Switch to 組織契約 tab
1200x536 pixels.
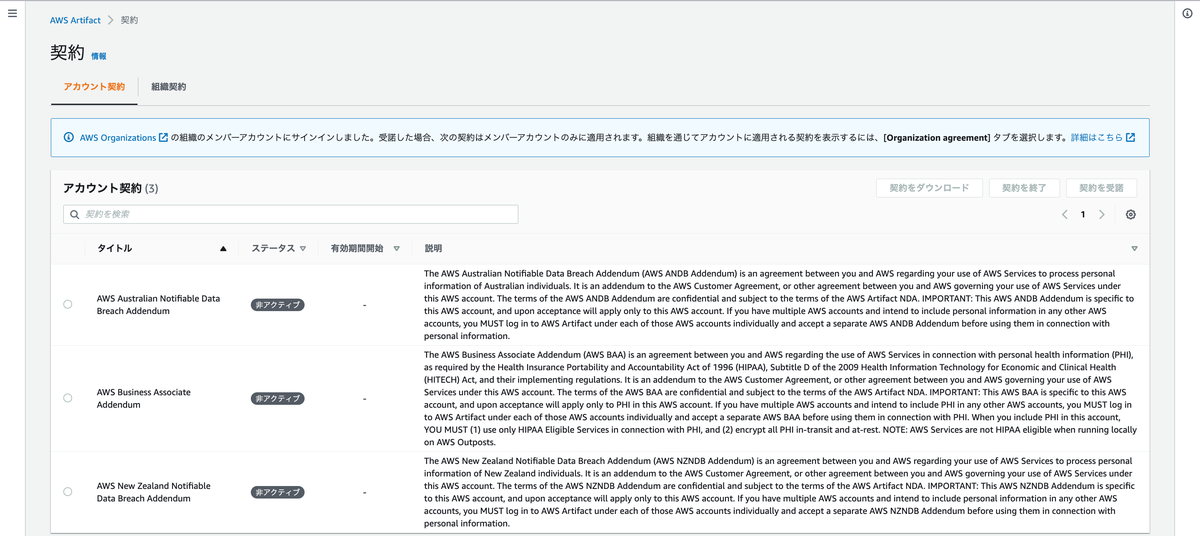pyautogui.click(x=169, y=87)
